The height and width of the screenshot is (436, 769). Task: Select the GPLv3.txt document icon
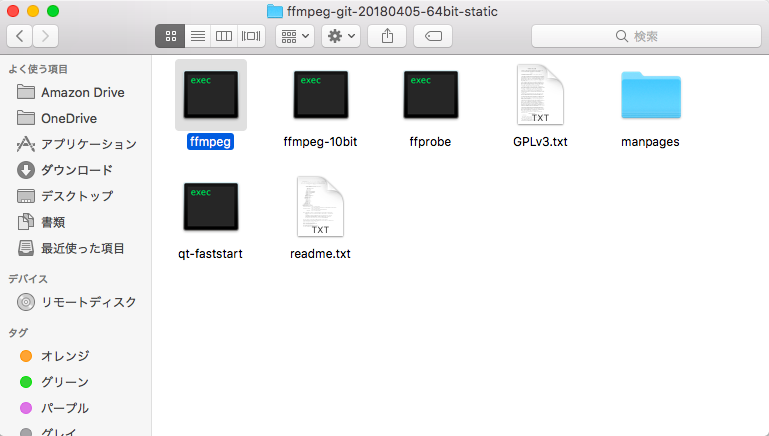coord(540,95)
